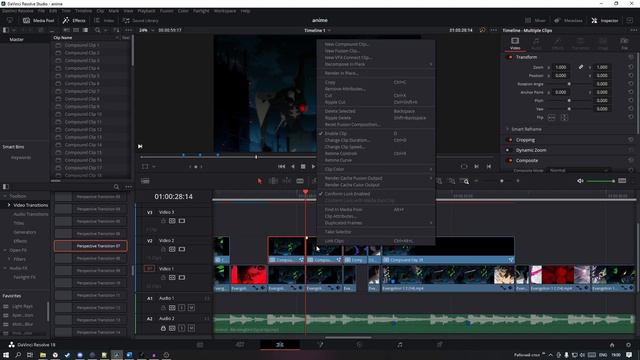Select the V1 destination control

149,269
